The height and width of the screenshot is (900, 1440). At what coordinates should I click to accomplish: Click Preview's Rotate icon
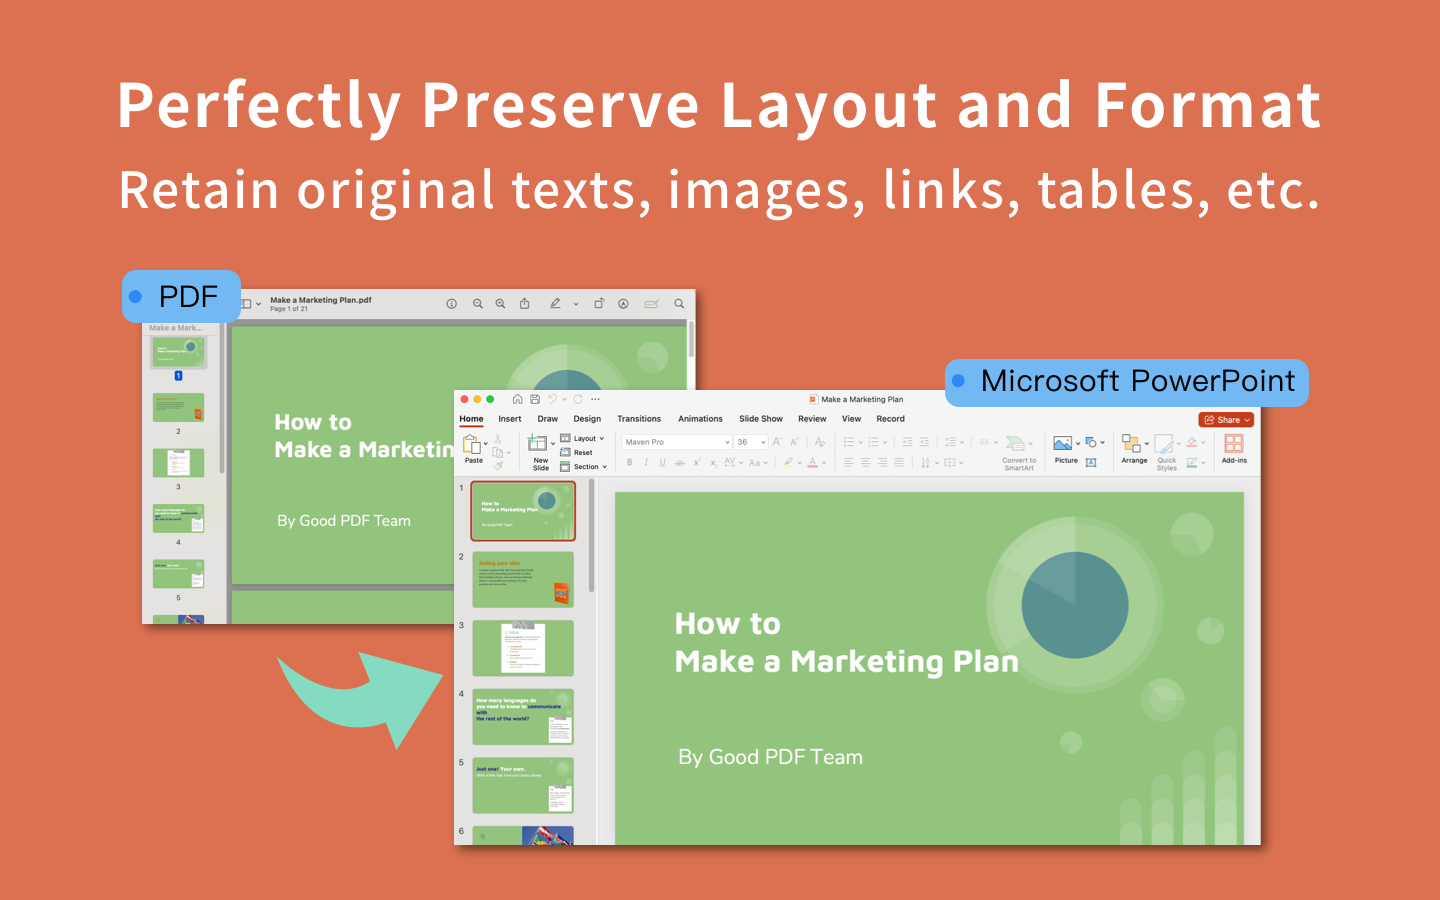[599, 303]
